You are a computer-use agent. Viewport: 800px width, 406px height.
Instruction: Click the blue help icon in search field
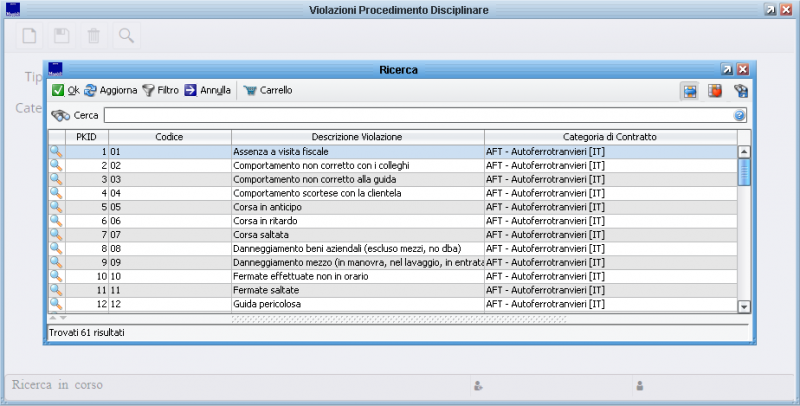(740, 116)
